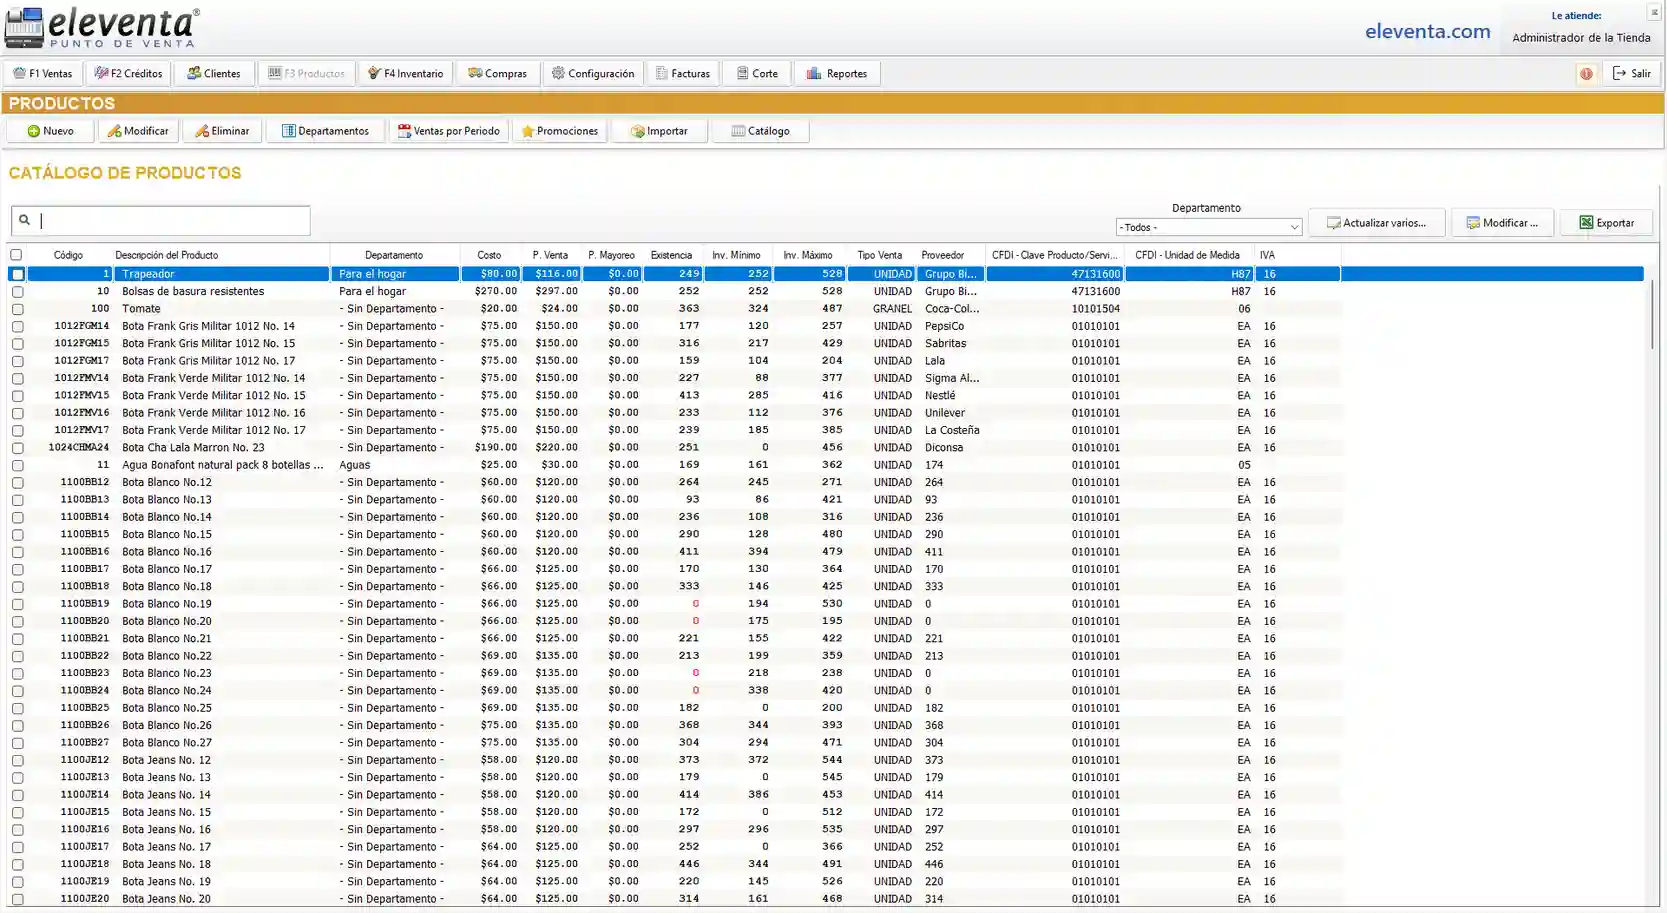This screenshot has height=913, width=1667.
Task: Click 'Coca-Col...' provider cell
Action: [952, 309]
